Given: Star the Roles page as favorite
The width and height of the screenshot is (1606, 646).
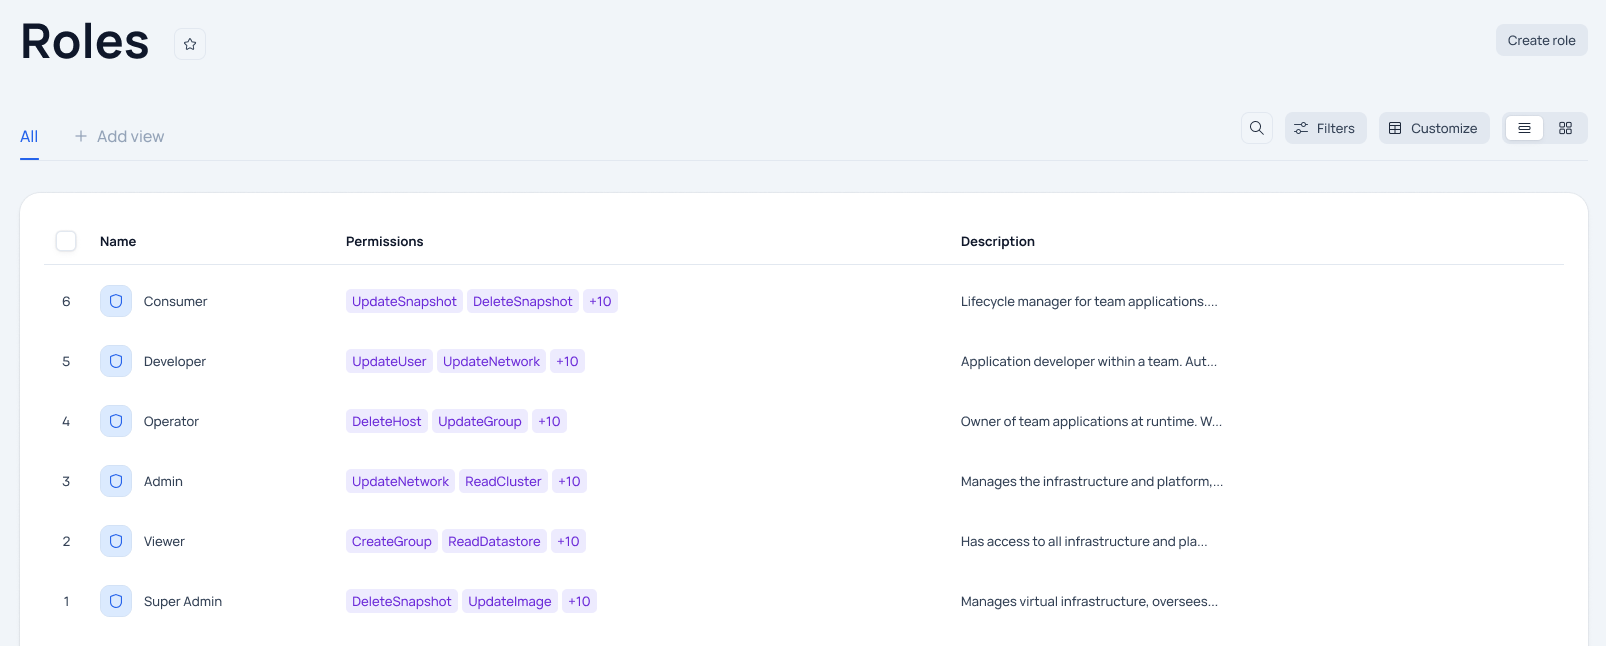Looking at the screenshot, I should [190, 44].
